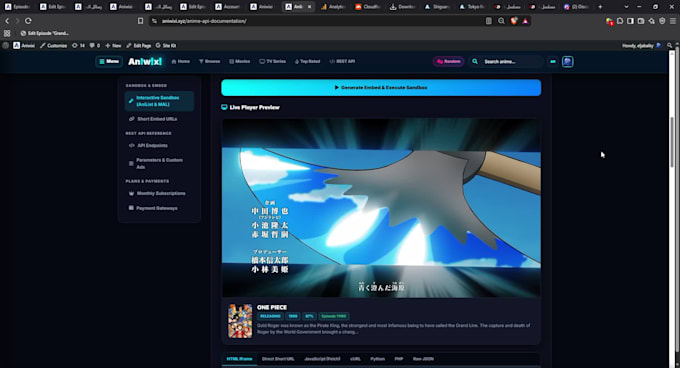Viewport: 680px width, 368px height.
Task: Open the admin bar search magnifier
Action: (670, 46)
